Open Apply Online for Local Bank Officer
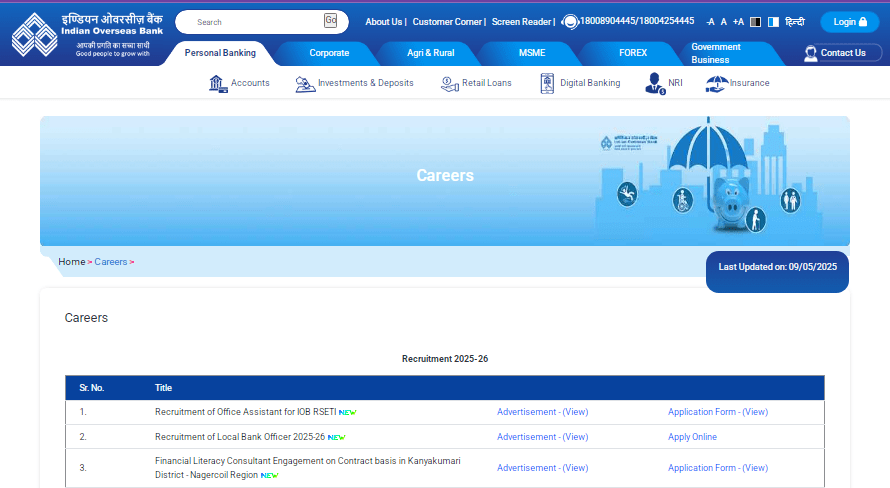The image size is (890, 488). point(692,437)
